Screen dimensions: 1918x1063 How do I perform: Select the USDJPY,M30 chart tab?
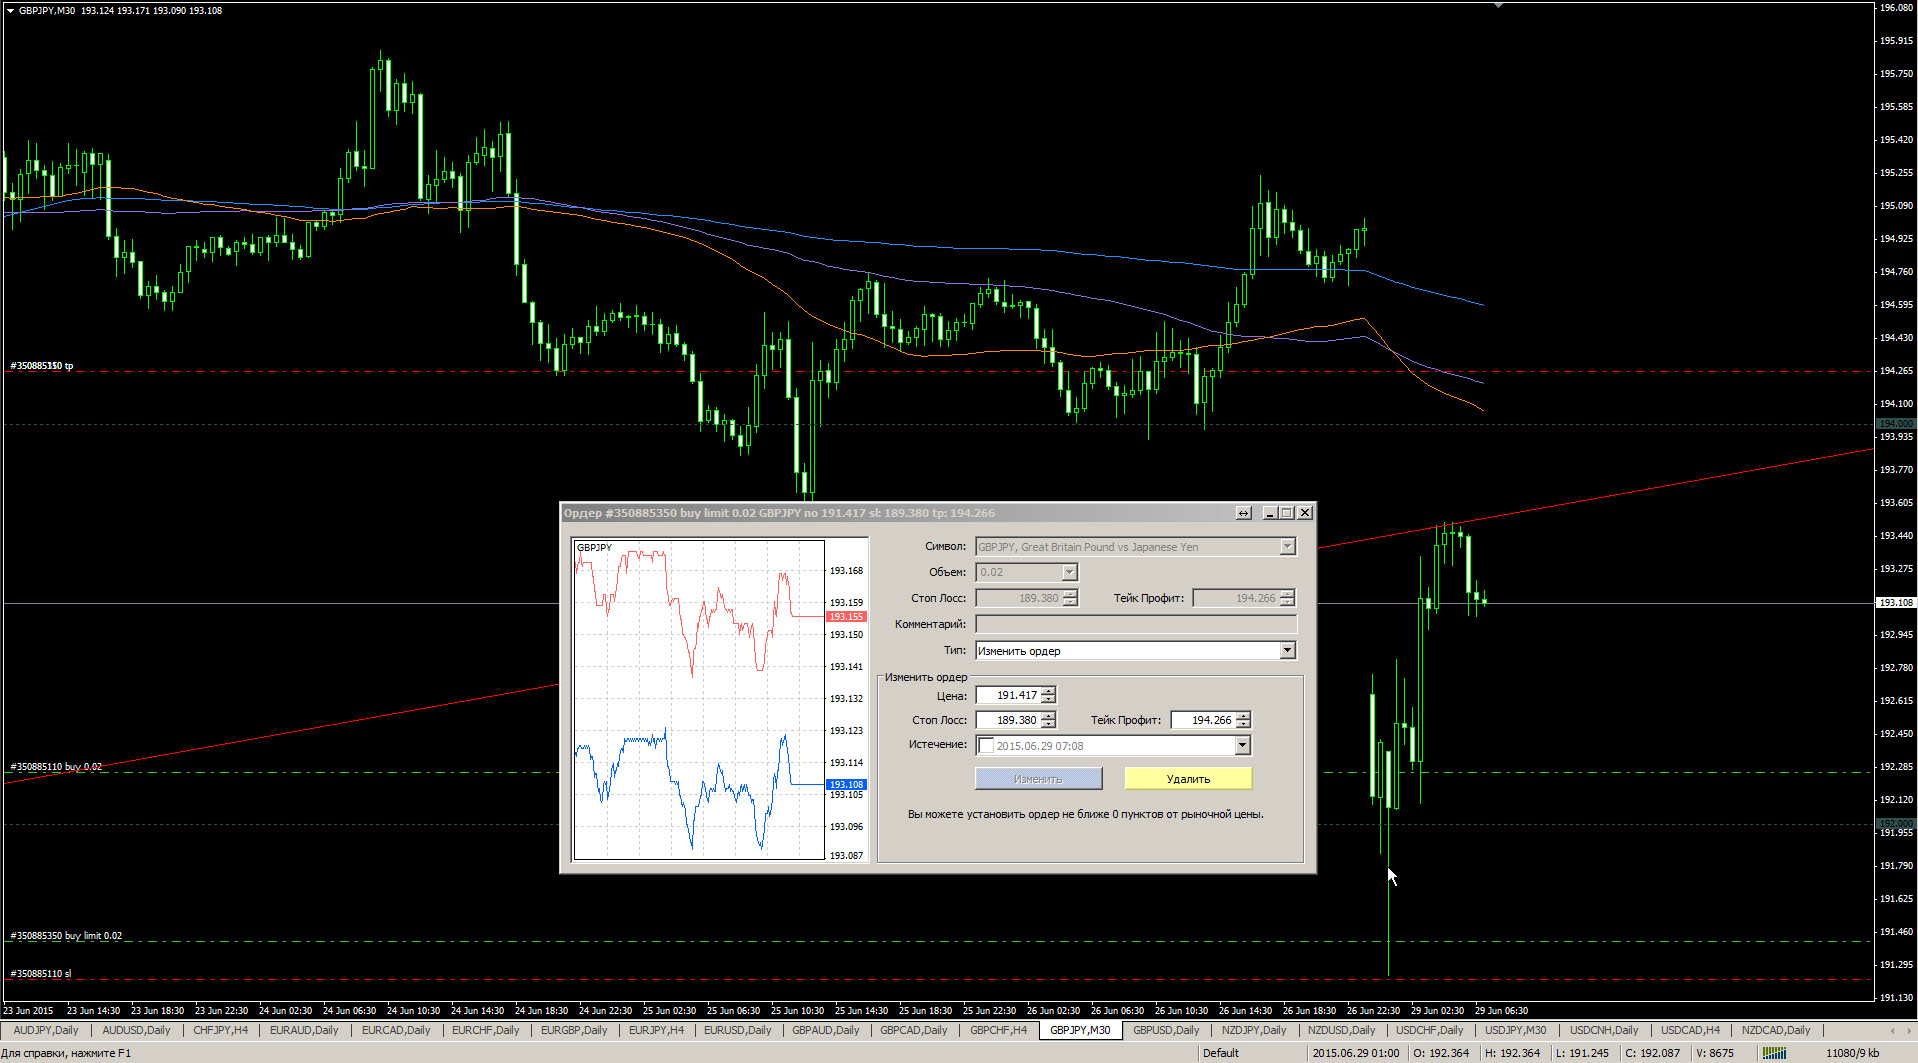[1515, 1030]
